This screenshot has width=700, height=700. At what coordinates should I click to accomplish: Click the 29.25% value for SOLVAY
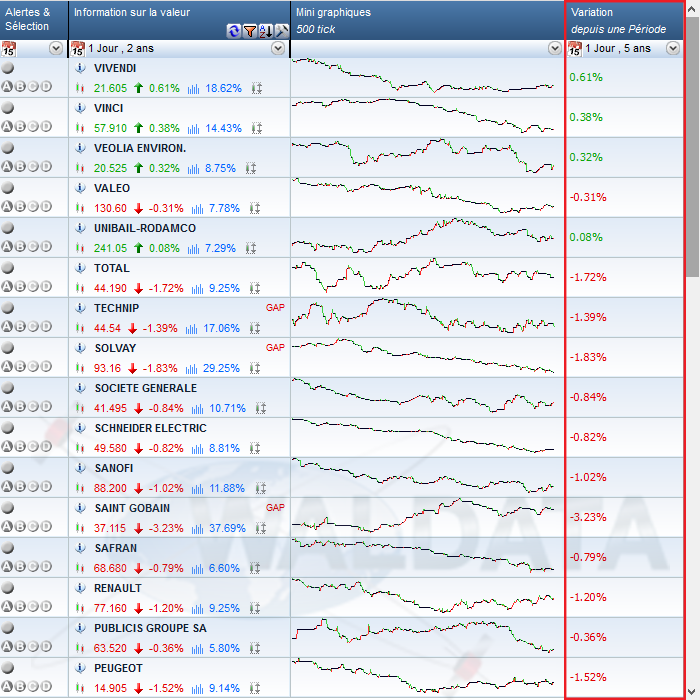(x=221, y=368)
